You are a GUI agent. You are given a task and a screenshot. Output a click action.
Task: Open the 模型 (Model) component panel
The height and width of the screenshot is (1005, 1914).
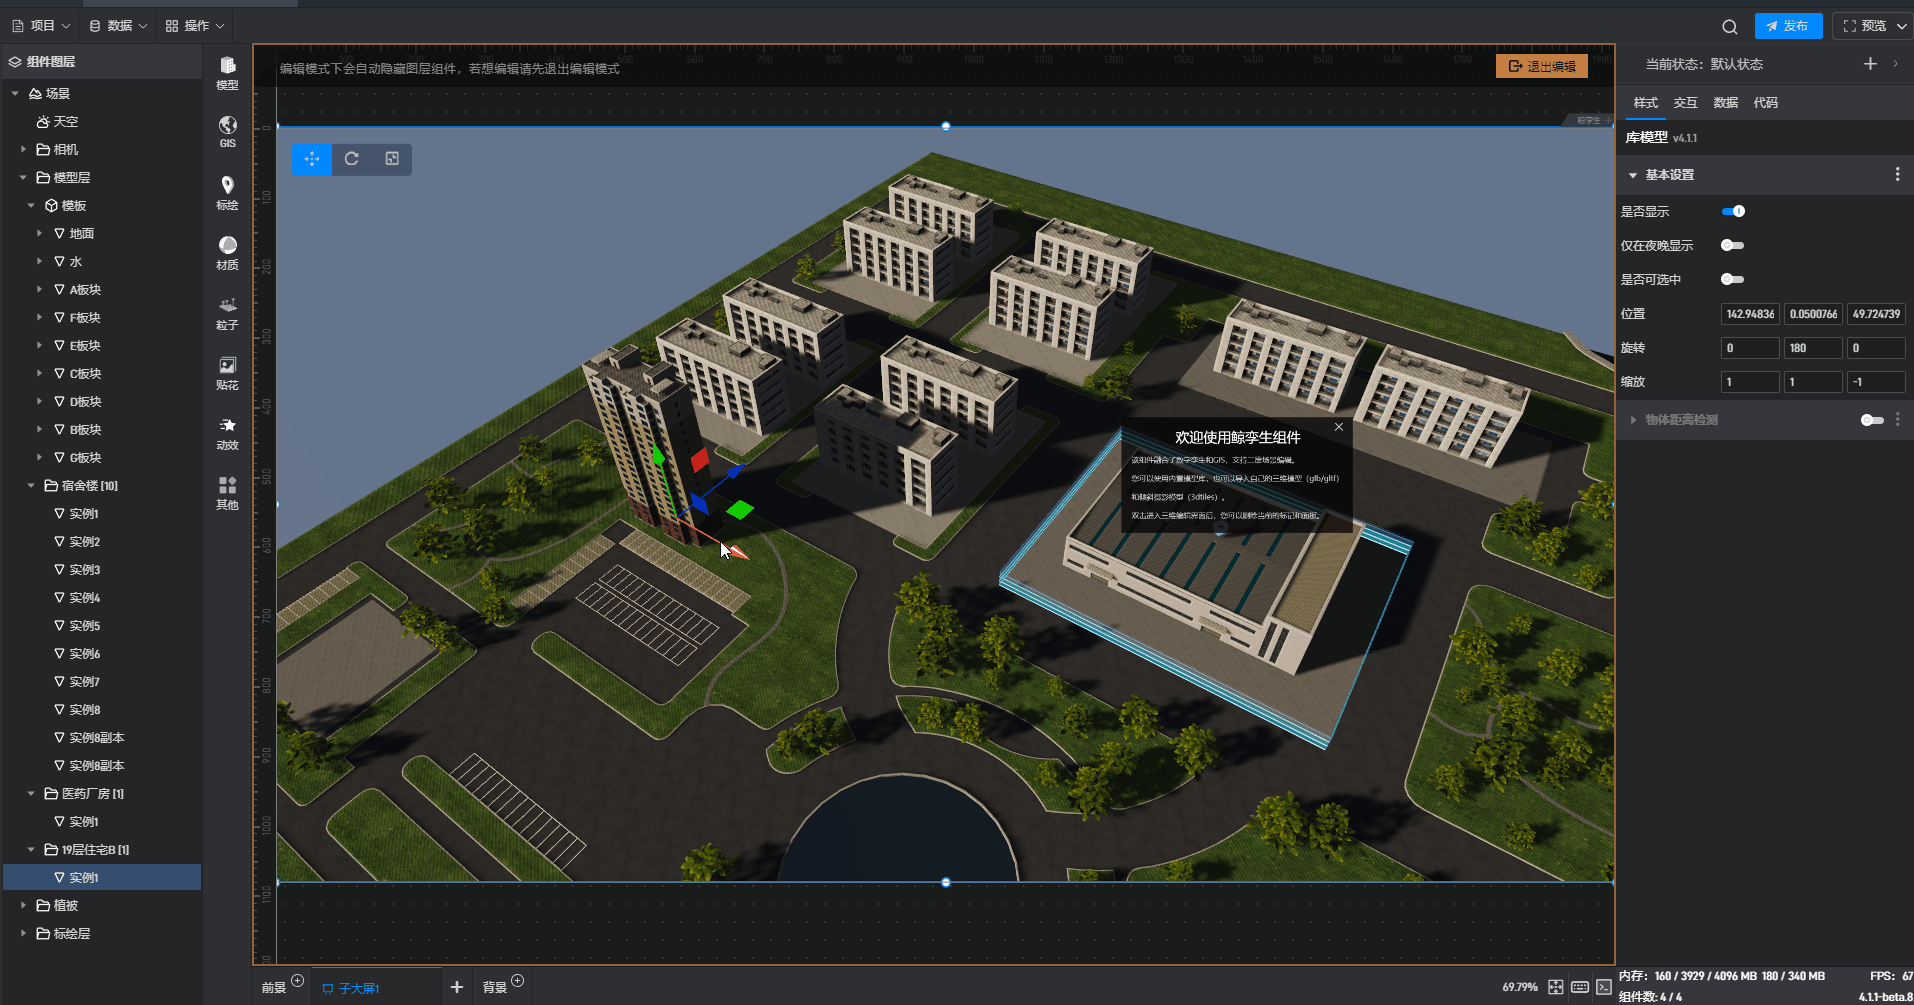pyautogui.click(x=227, y=73)
